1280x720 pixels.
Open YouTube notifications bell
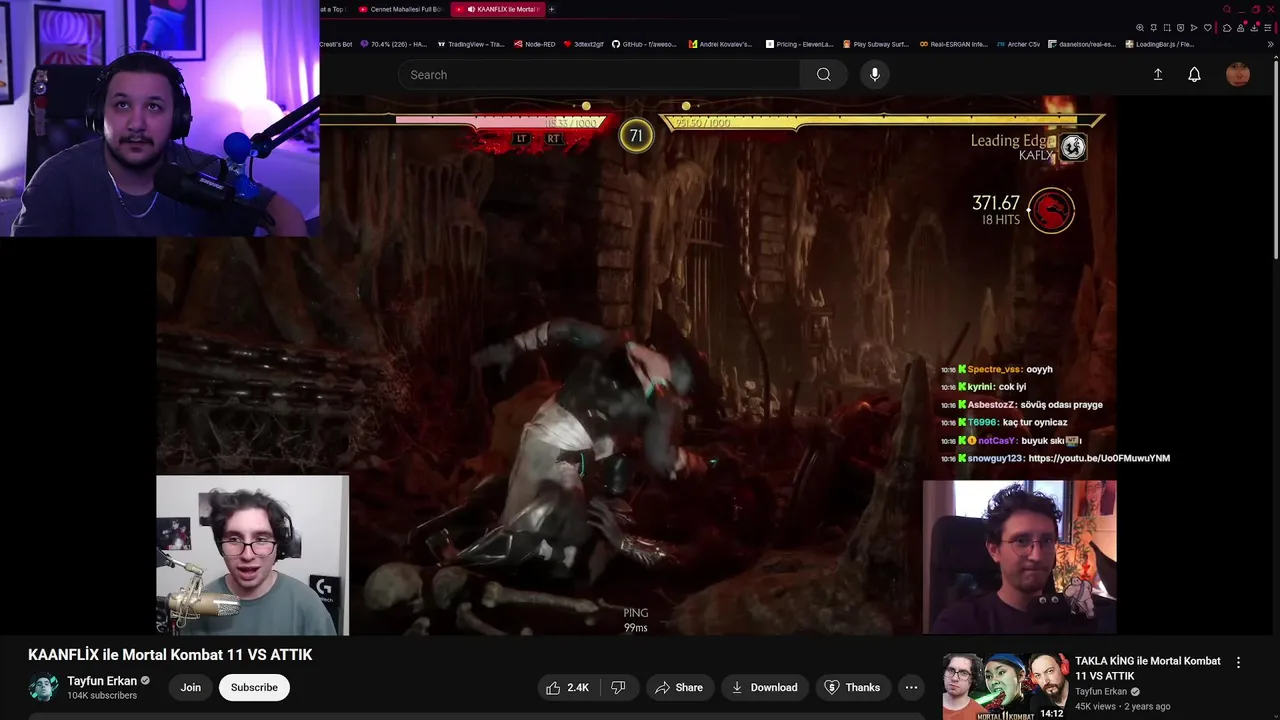click(1194, 74)
